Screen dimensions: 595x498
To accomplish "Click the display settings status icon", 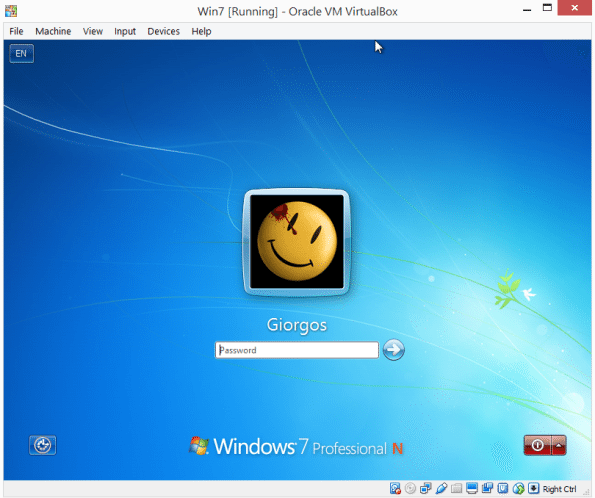I will point(472,489).
